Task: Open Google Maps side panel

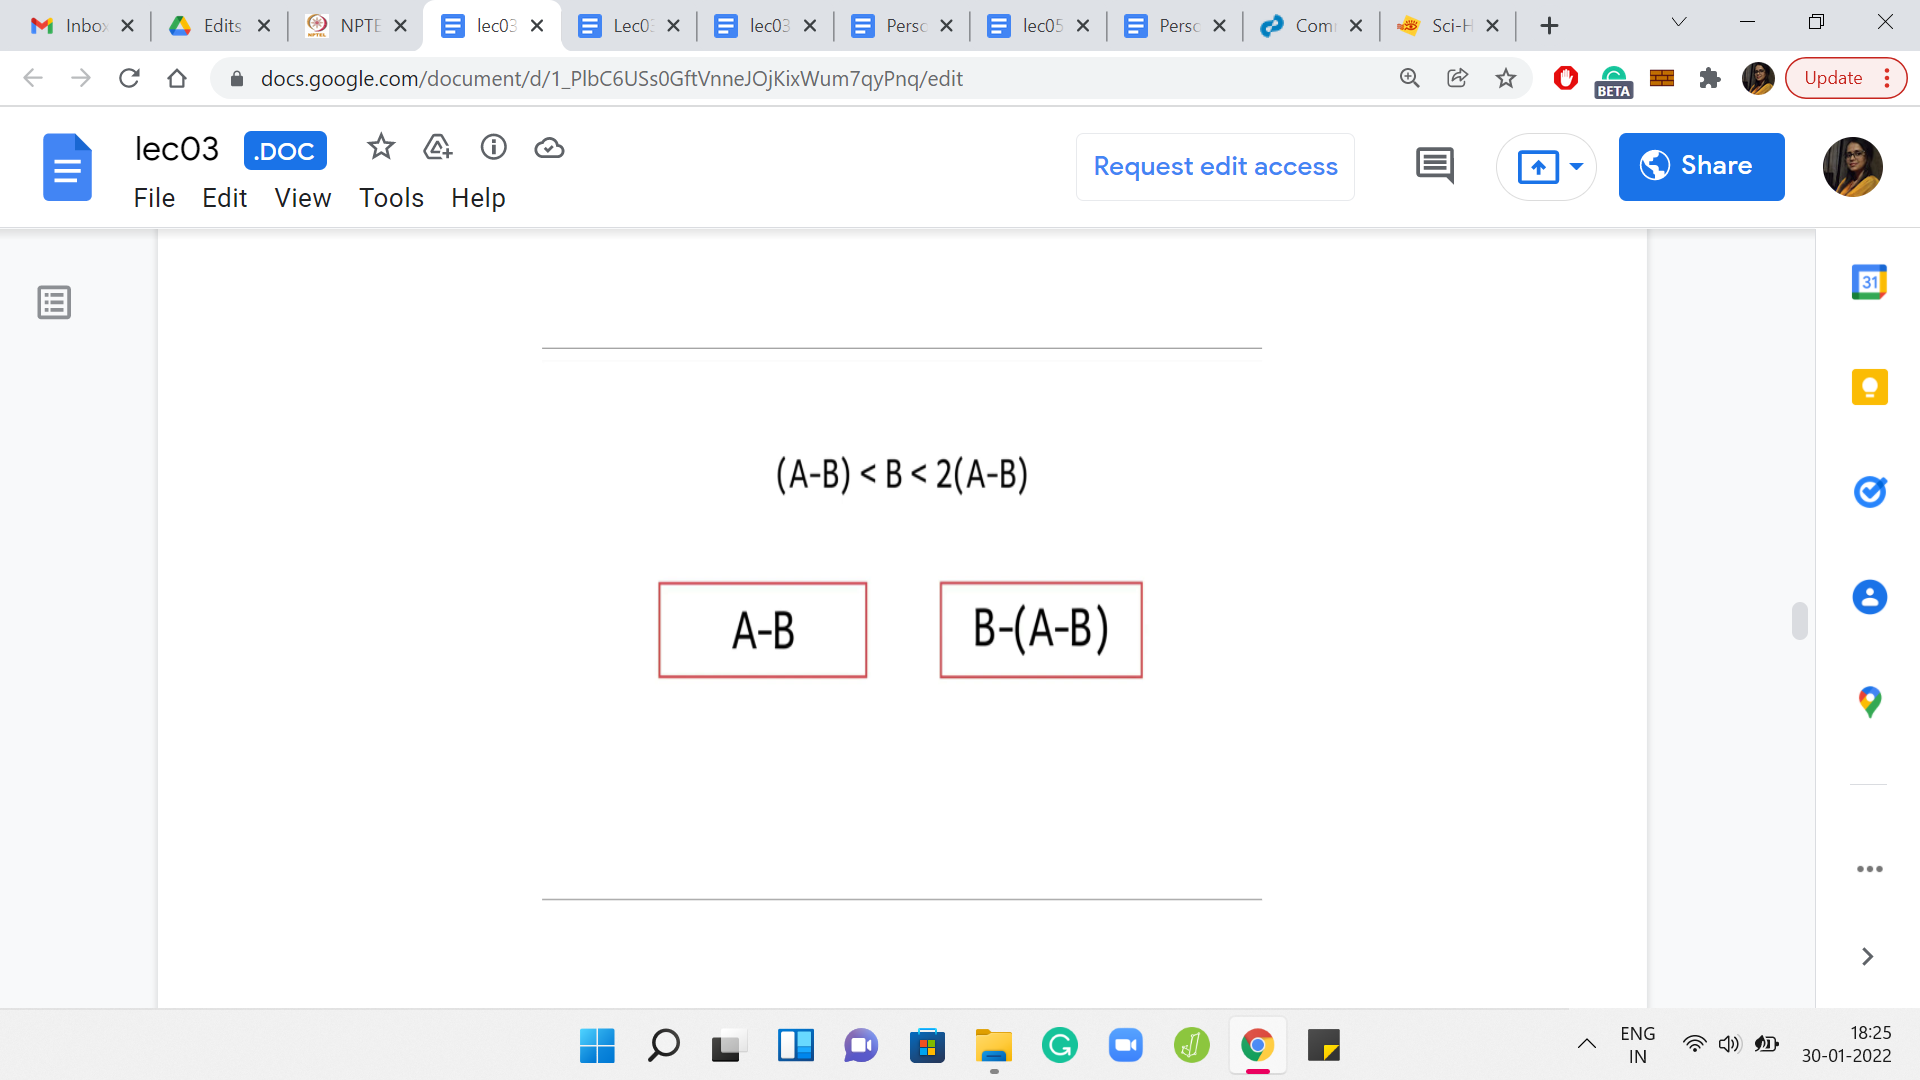Action: tap(1869, 702)
